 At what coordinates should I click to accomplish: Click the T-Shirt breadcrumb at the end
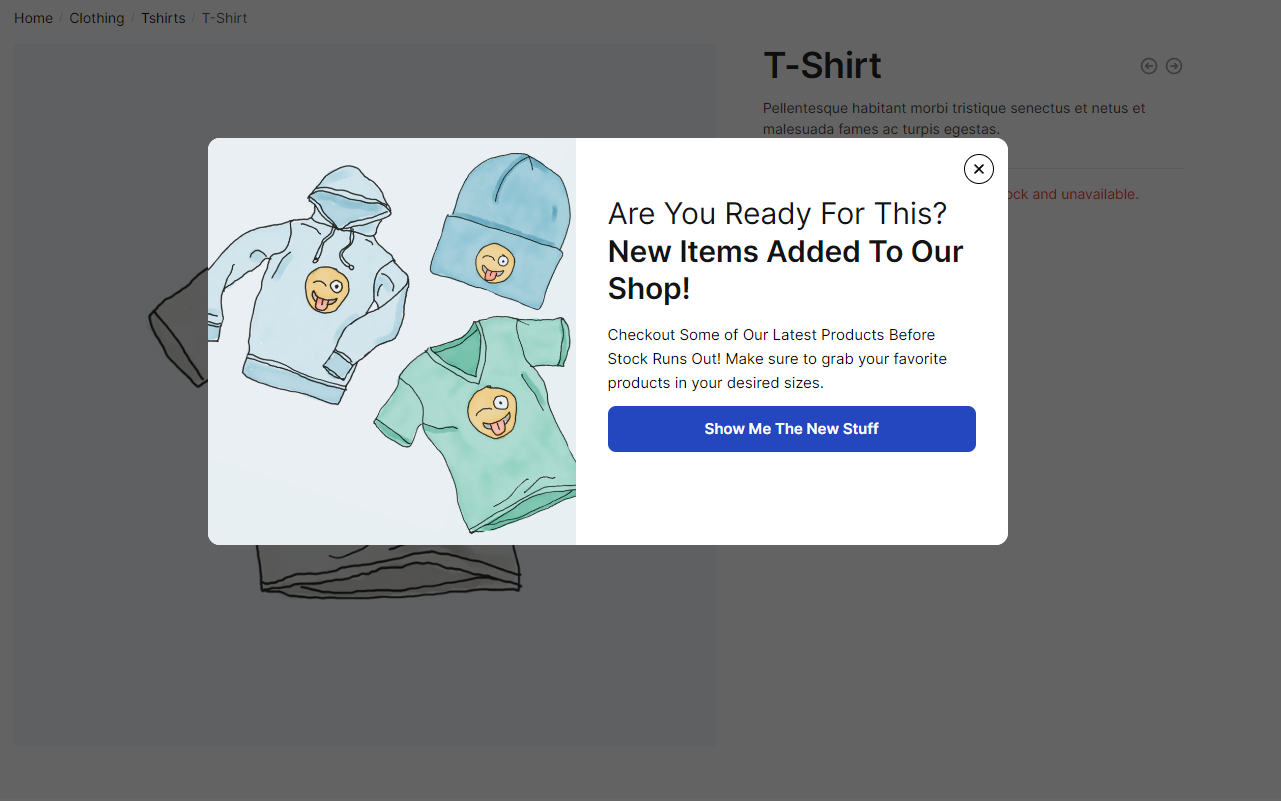coord(225,18)
